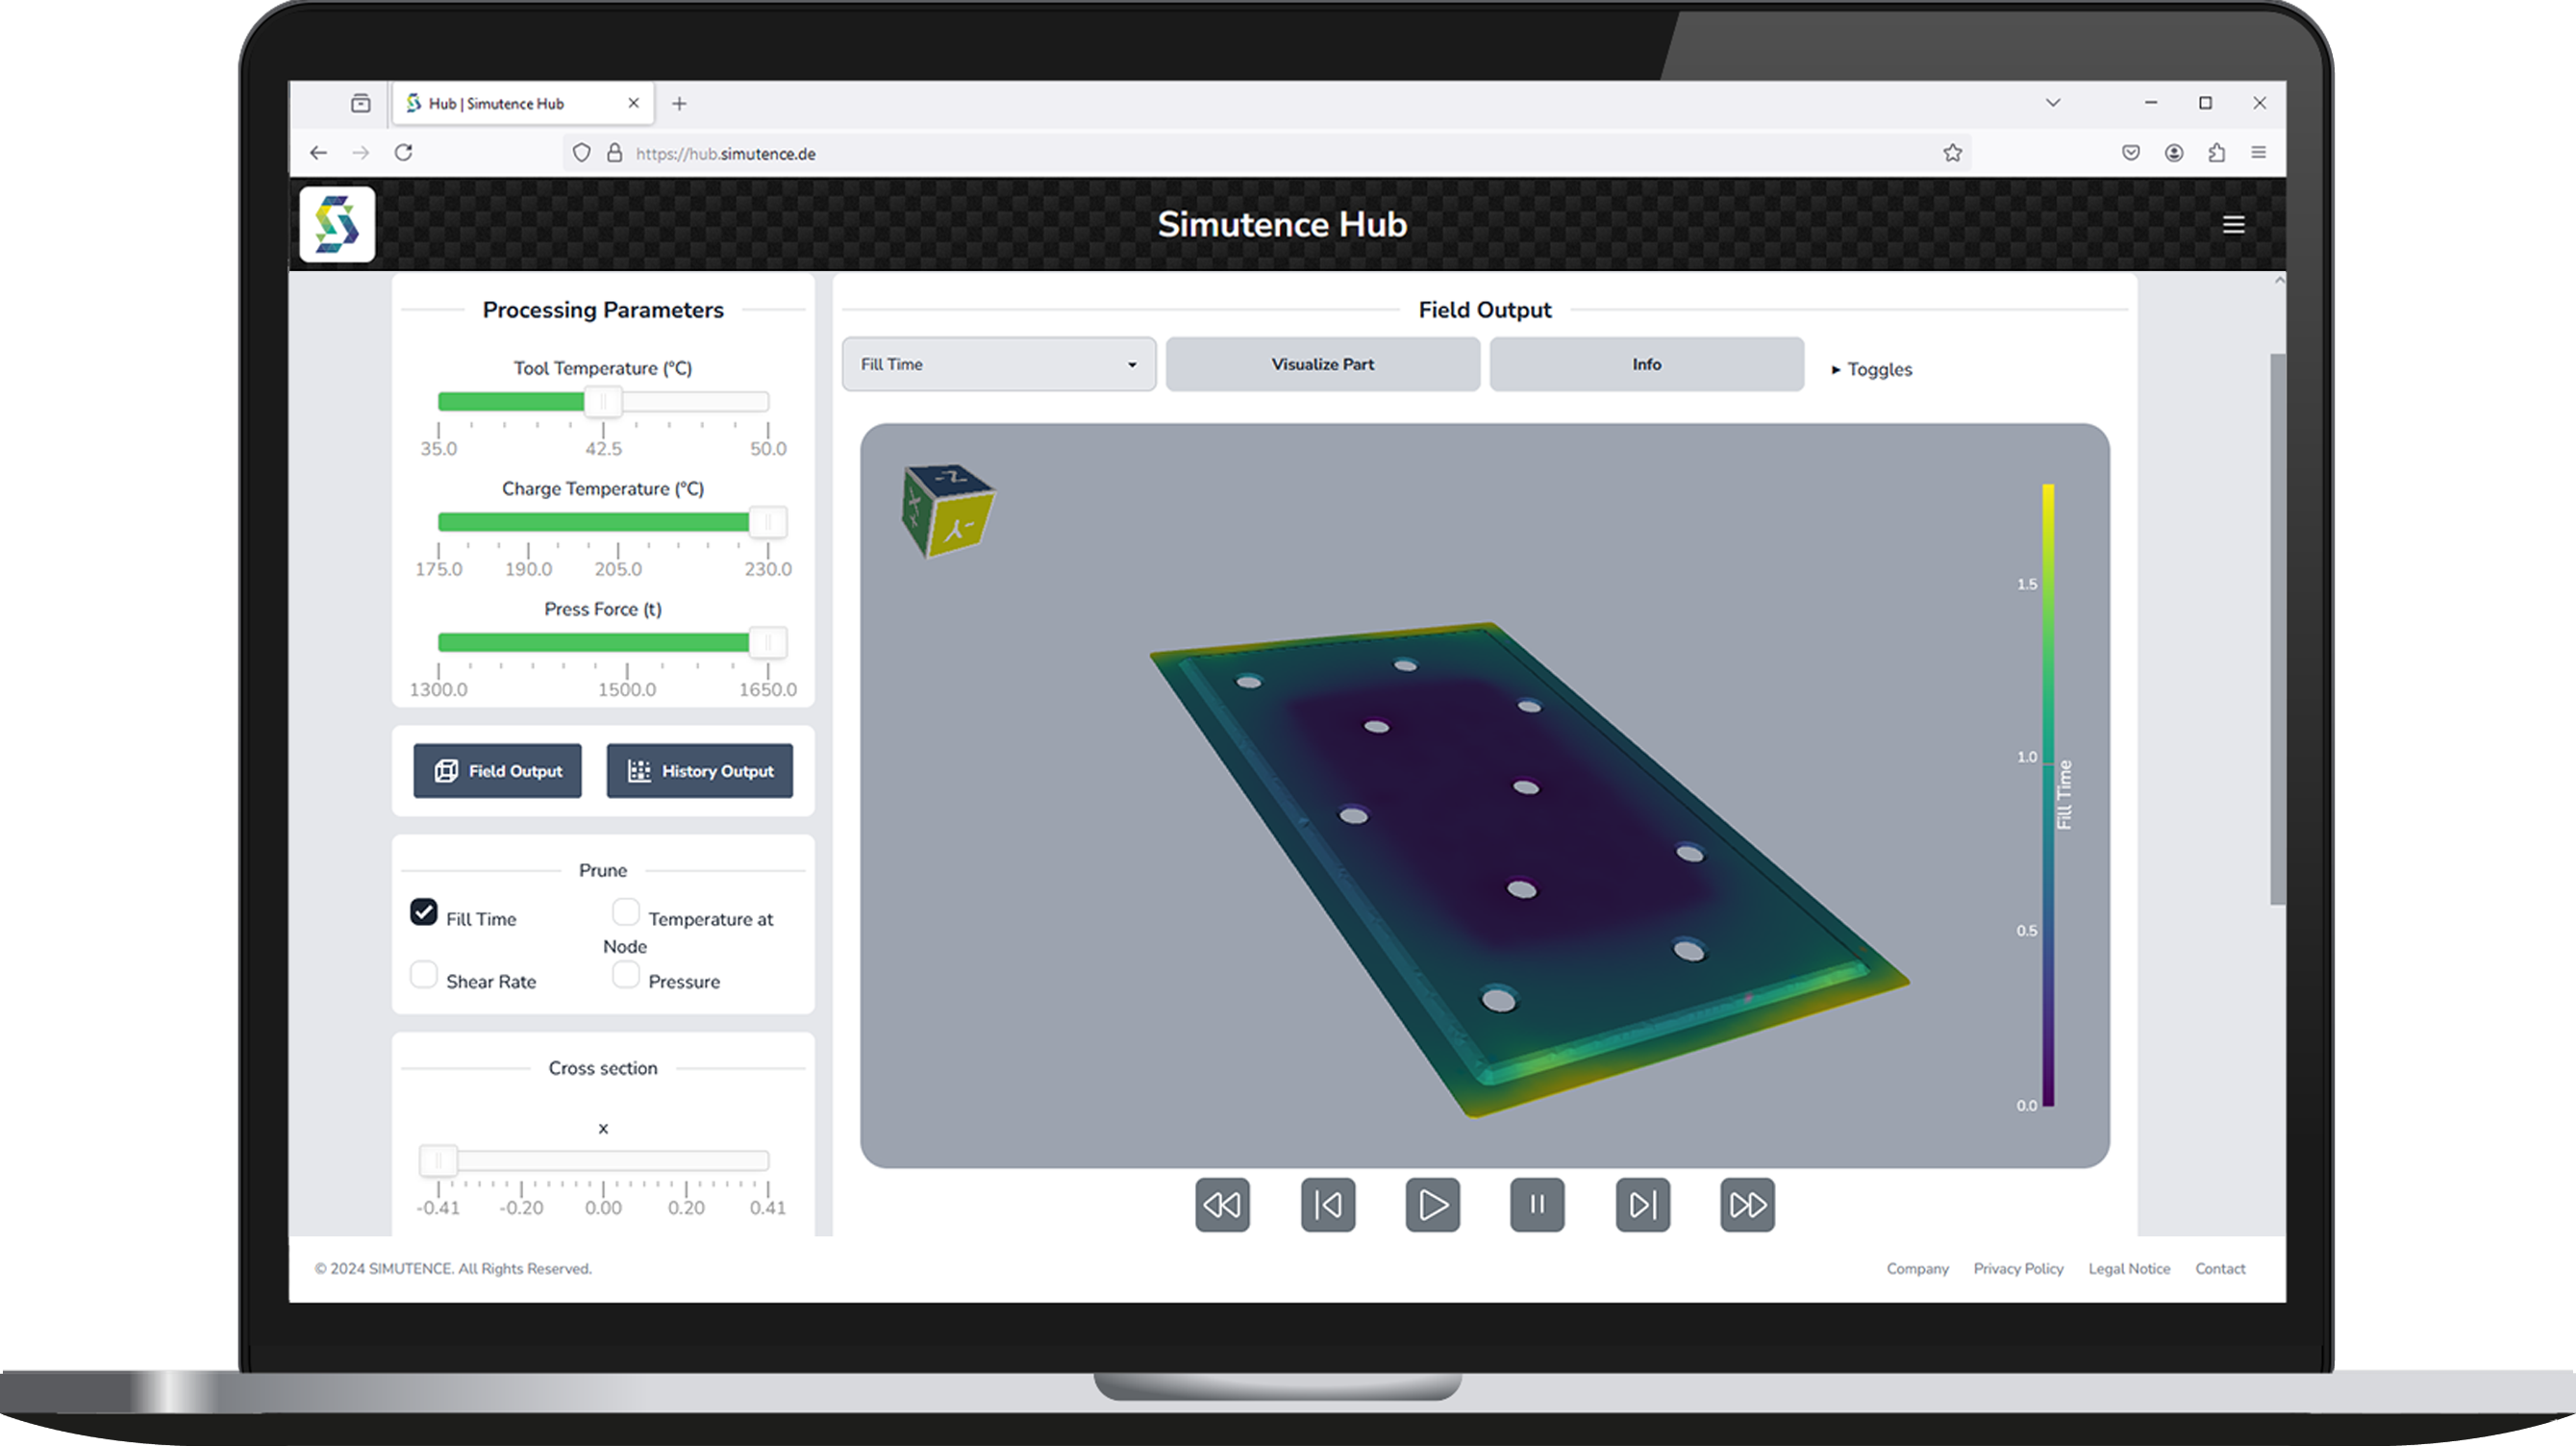
Task: Click the Tool Temperature slider handle
Action: (603, 402)
